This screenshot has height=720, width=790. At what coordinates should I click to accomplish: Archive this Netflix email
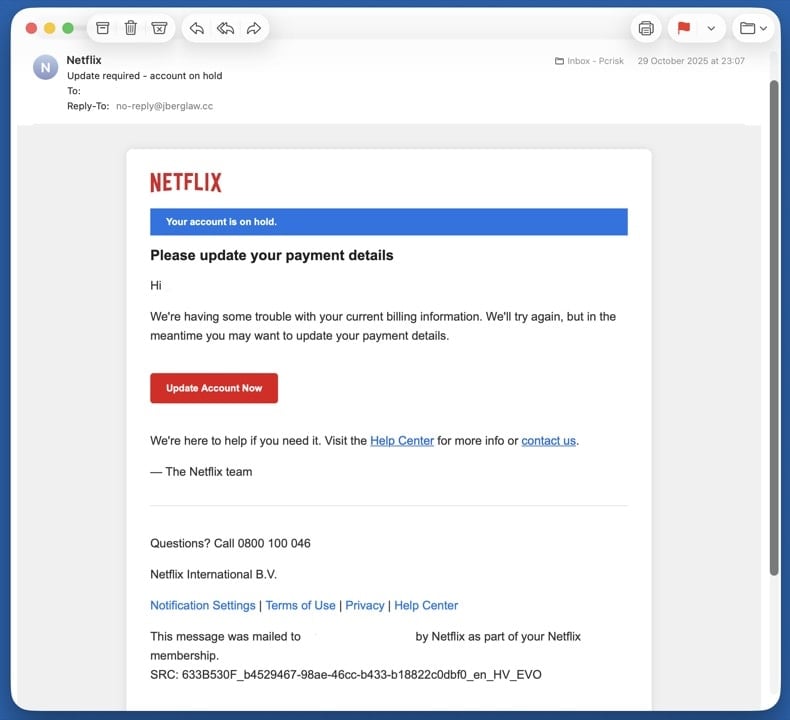click(103, 28)
